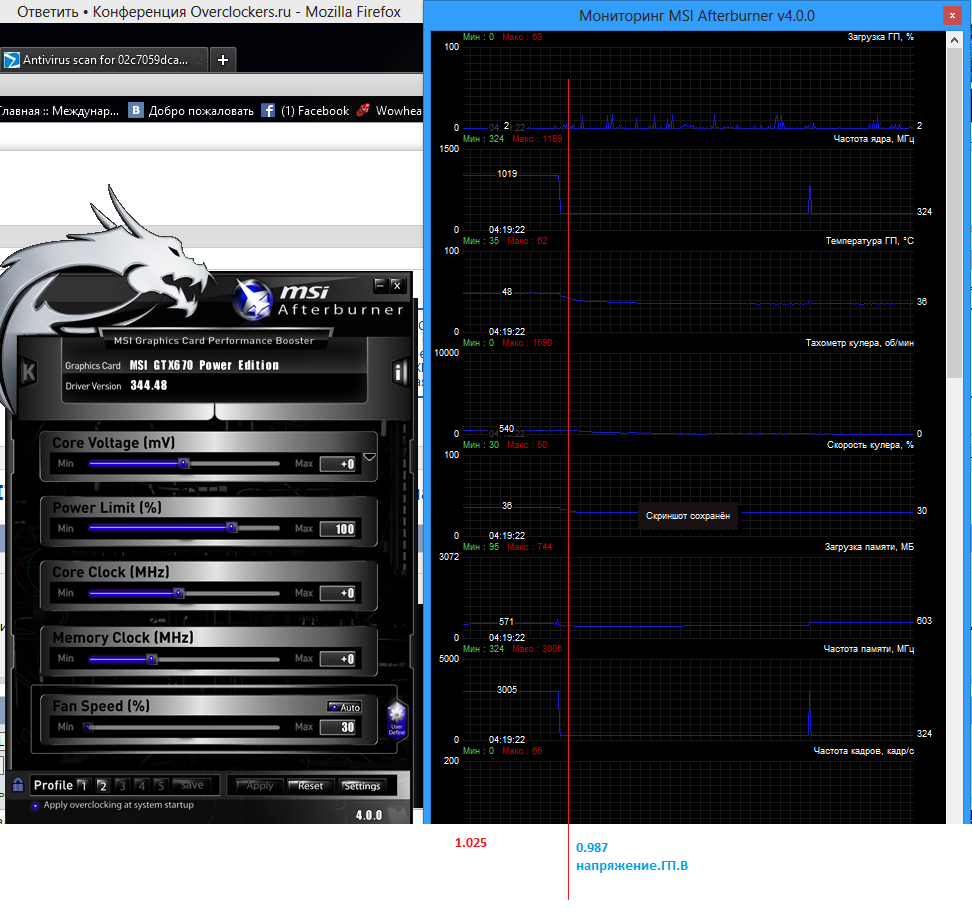Select profile slot 3
This screenshot has width=972, height=917.
coord(122,786)
